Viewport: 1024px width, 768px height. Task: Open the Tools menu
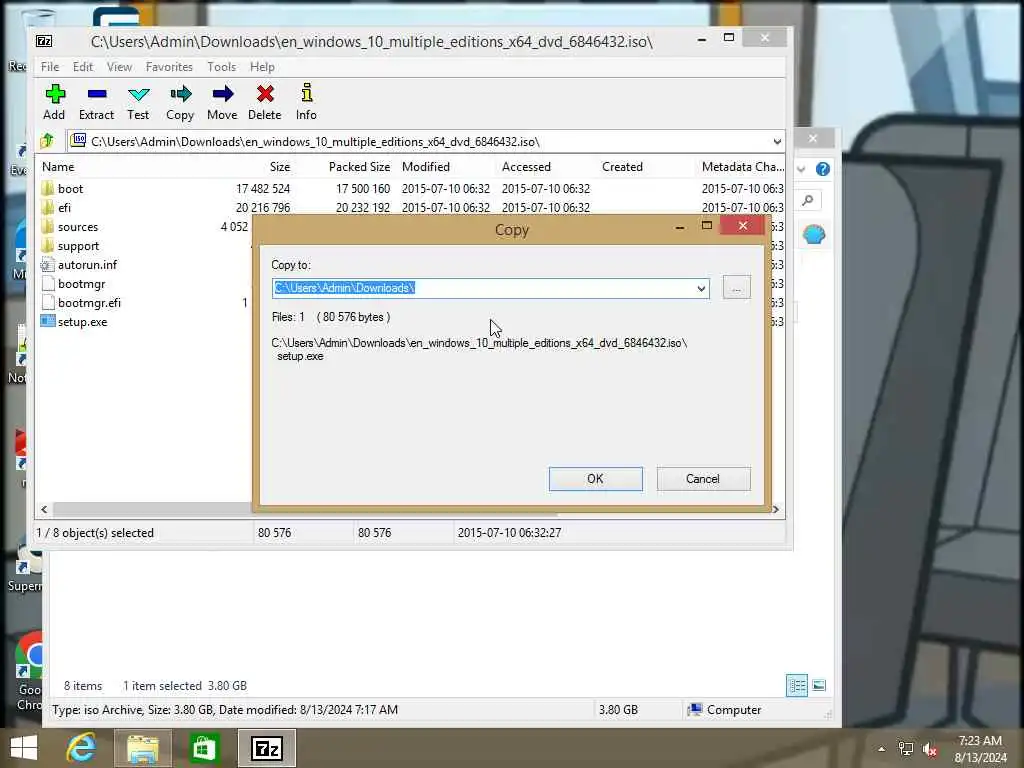coord(221,67)
